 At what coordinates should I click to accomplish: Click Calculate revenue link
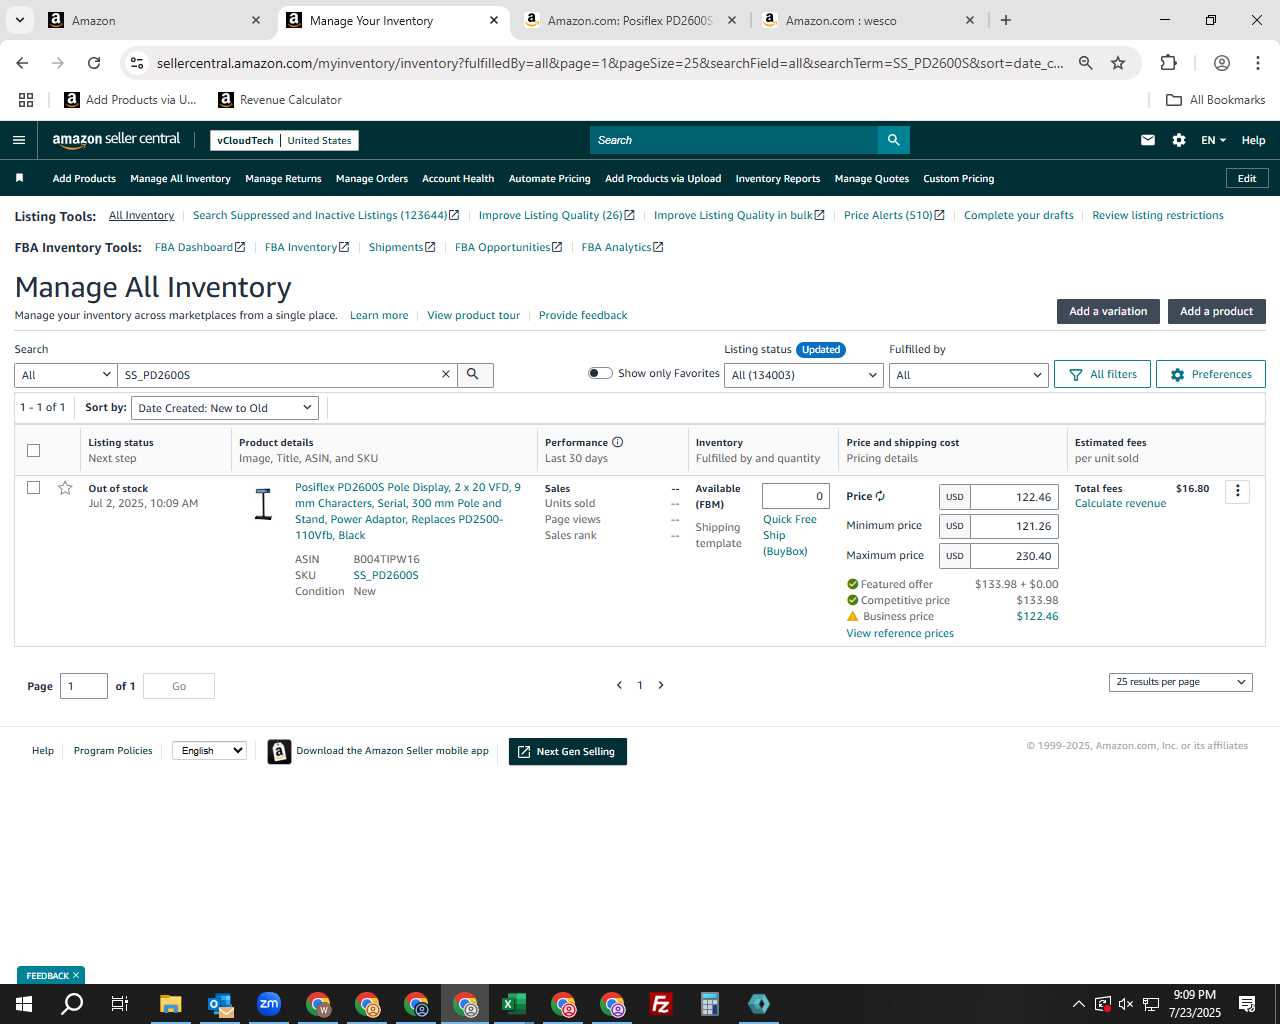coord(1120,503)
